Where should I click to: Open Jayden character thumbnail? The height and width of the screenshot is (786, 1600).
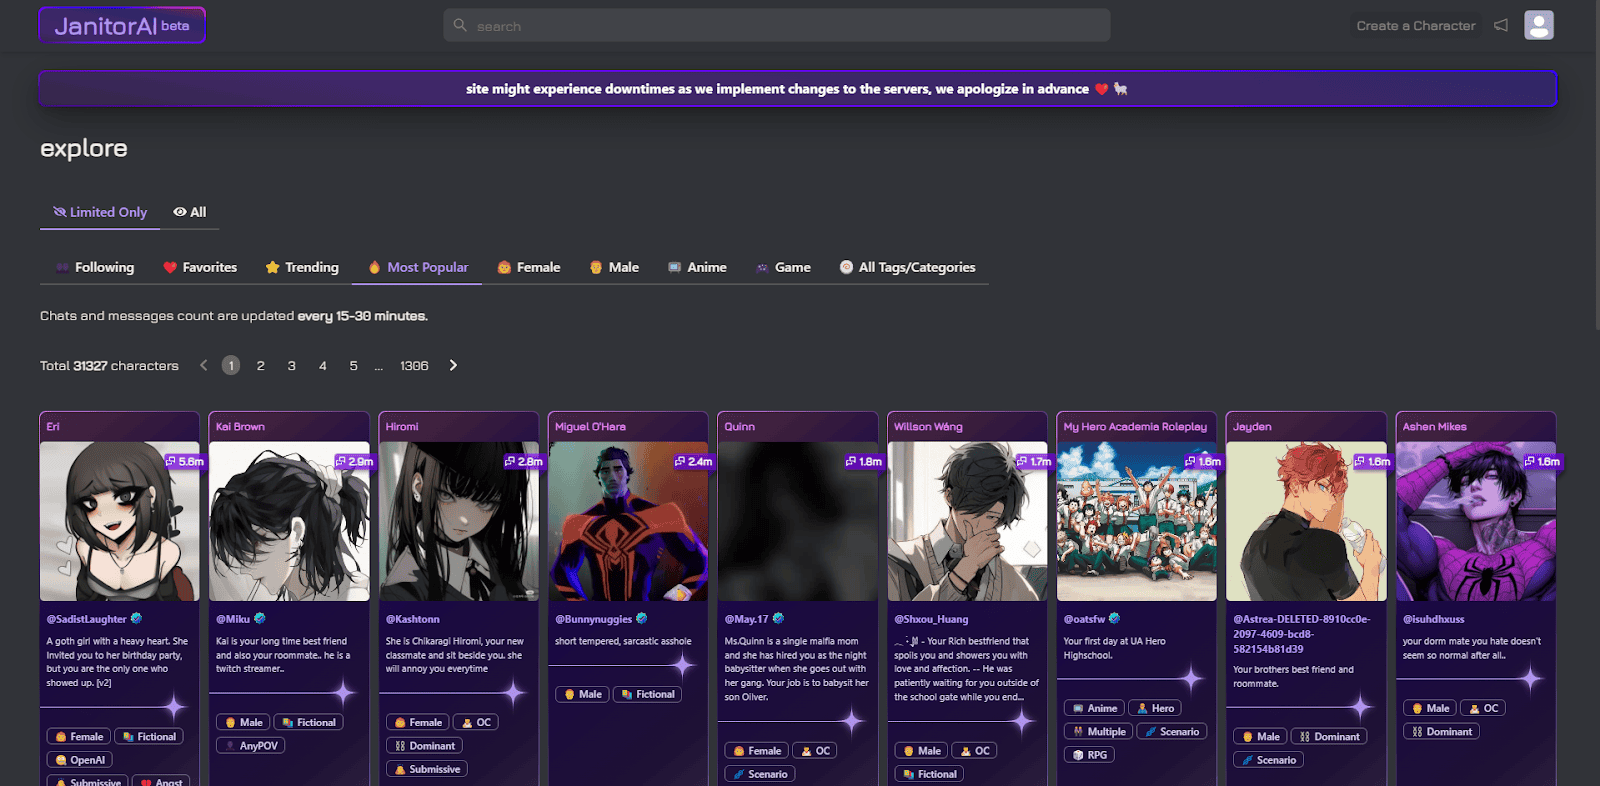pos(1306,521)
